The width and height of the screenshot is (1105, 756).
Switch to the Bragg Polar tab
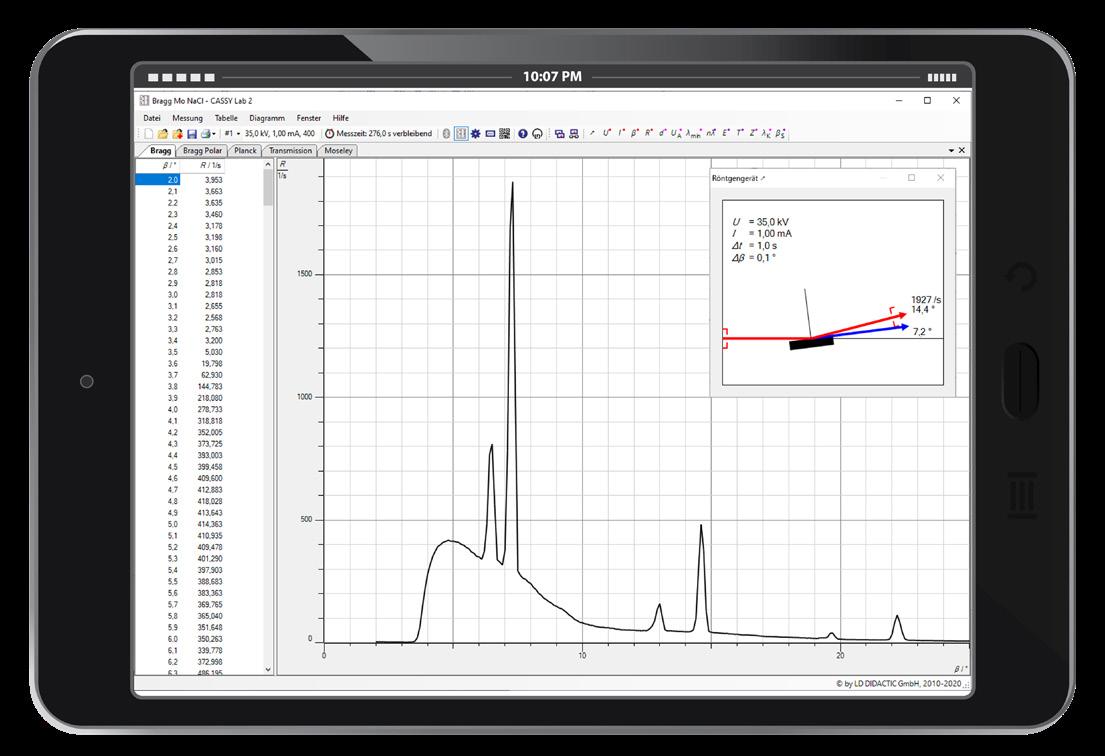(x=202, y=150)
